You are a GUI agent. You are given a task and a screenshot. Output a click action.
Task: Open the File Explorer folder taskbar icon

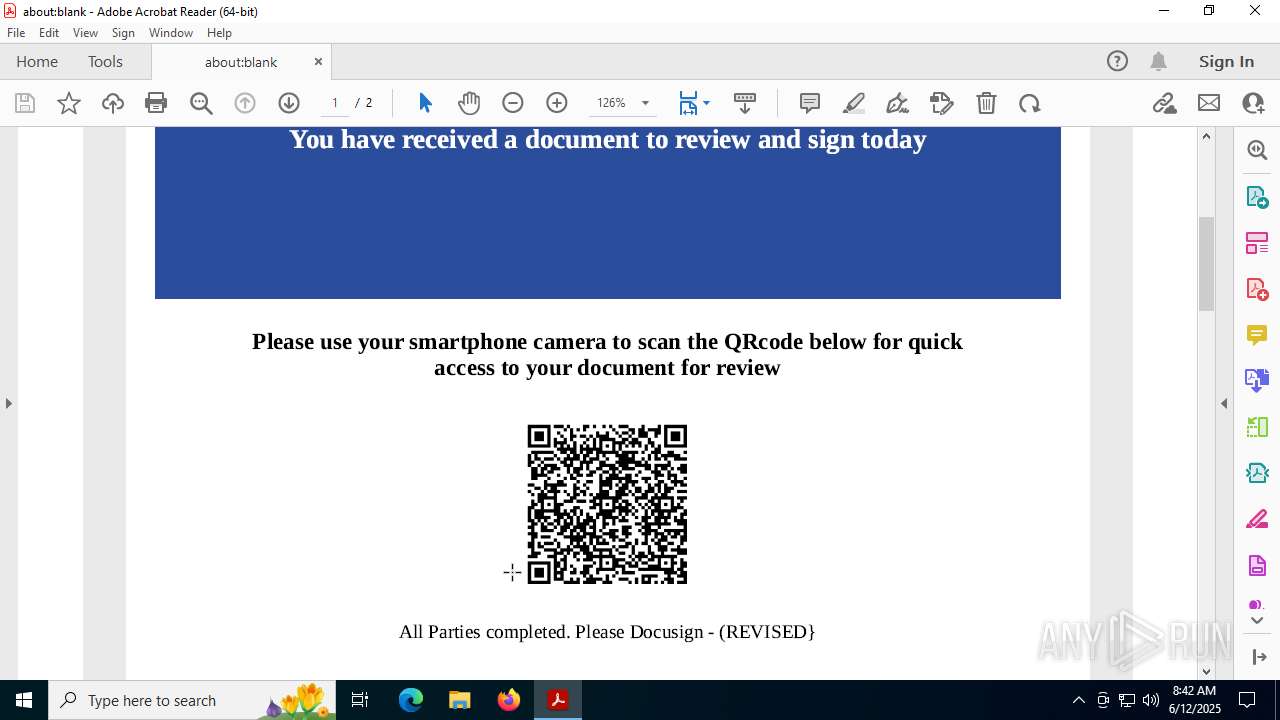[460, 700]
